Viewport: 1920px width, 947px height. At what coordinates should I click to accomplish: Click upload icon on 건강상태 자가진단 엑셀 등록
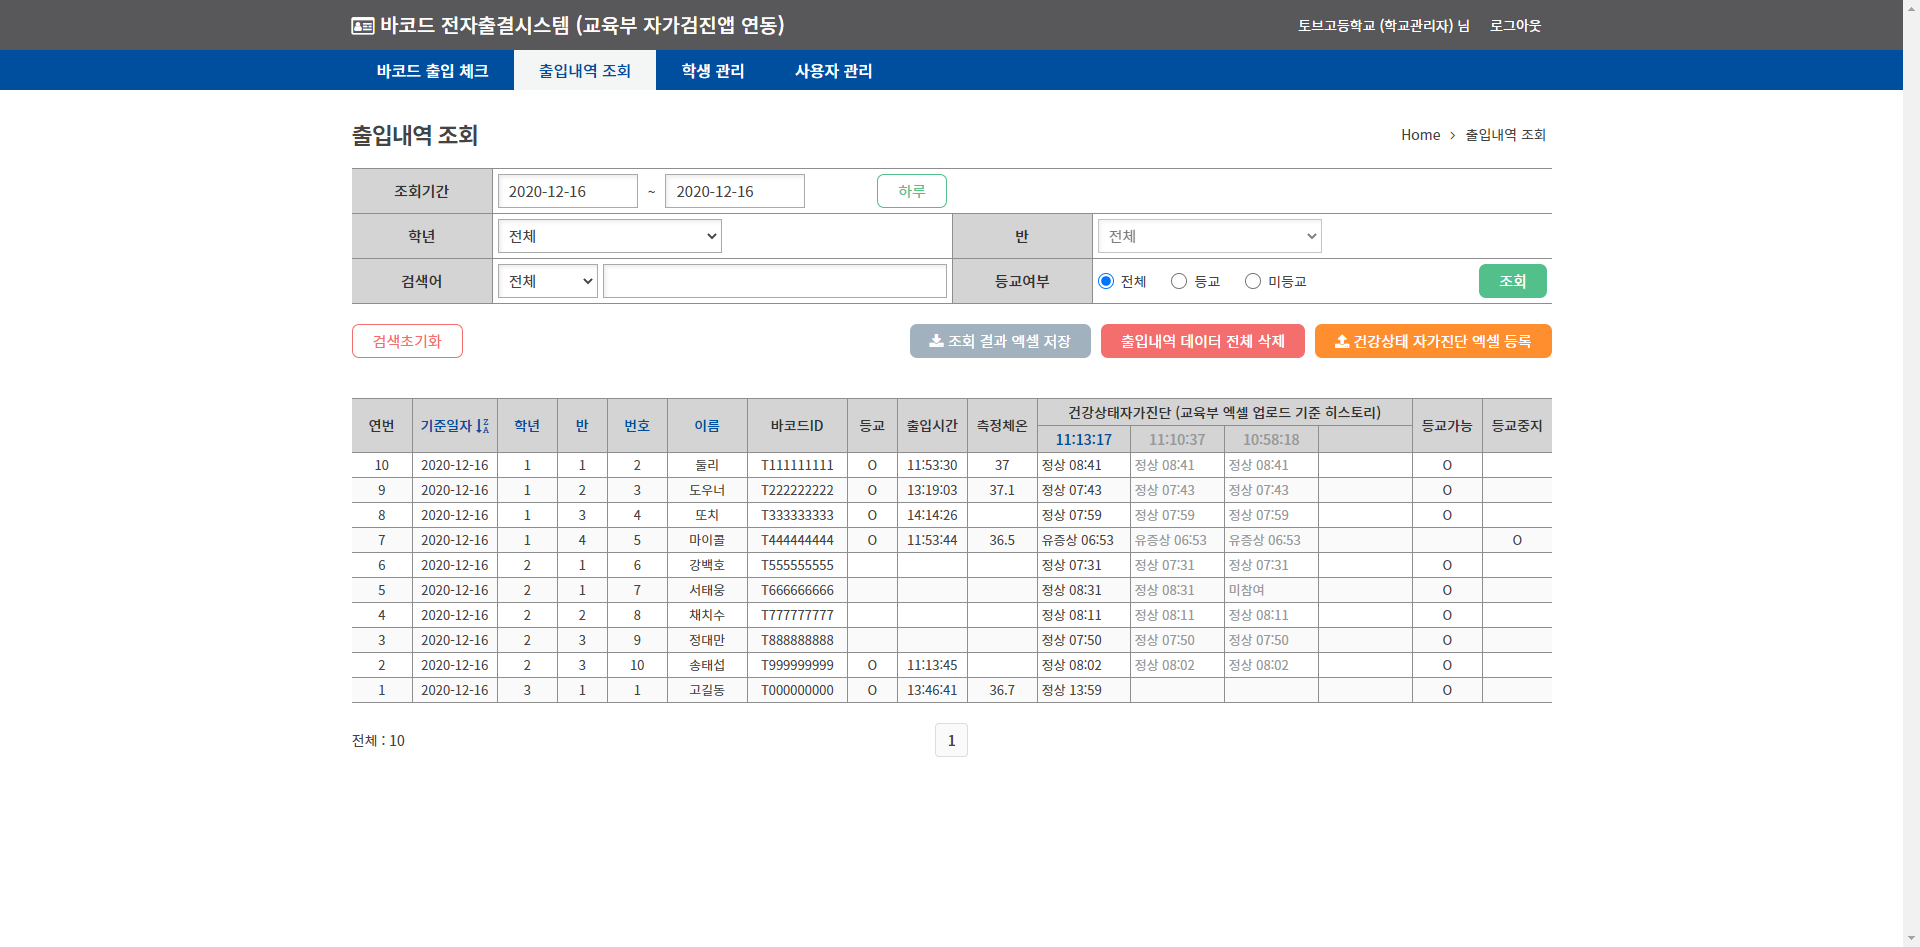click(1342, 341)
